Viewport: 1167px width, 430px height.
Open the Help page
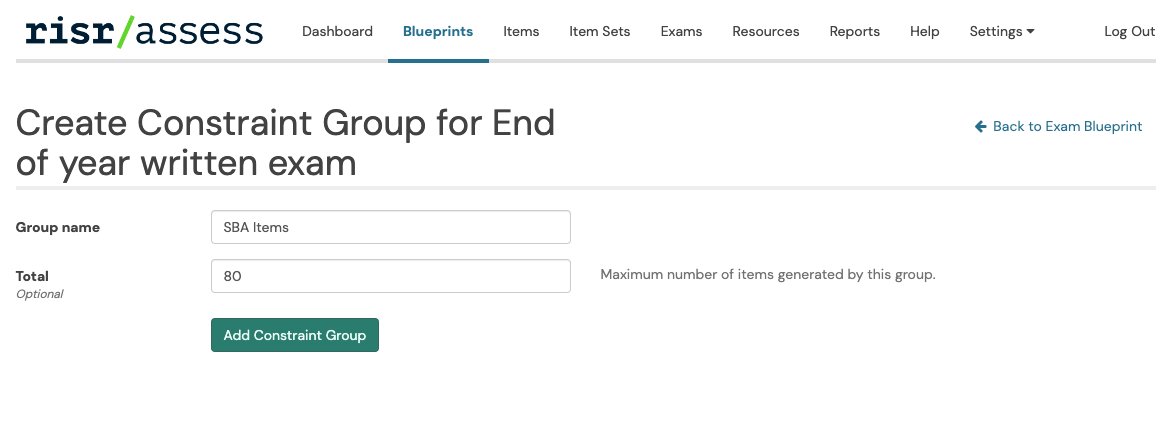pyautogui.click(x=924, y=31)
